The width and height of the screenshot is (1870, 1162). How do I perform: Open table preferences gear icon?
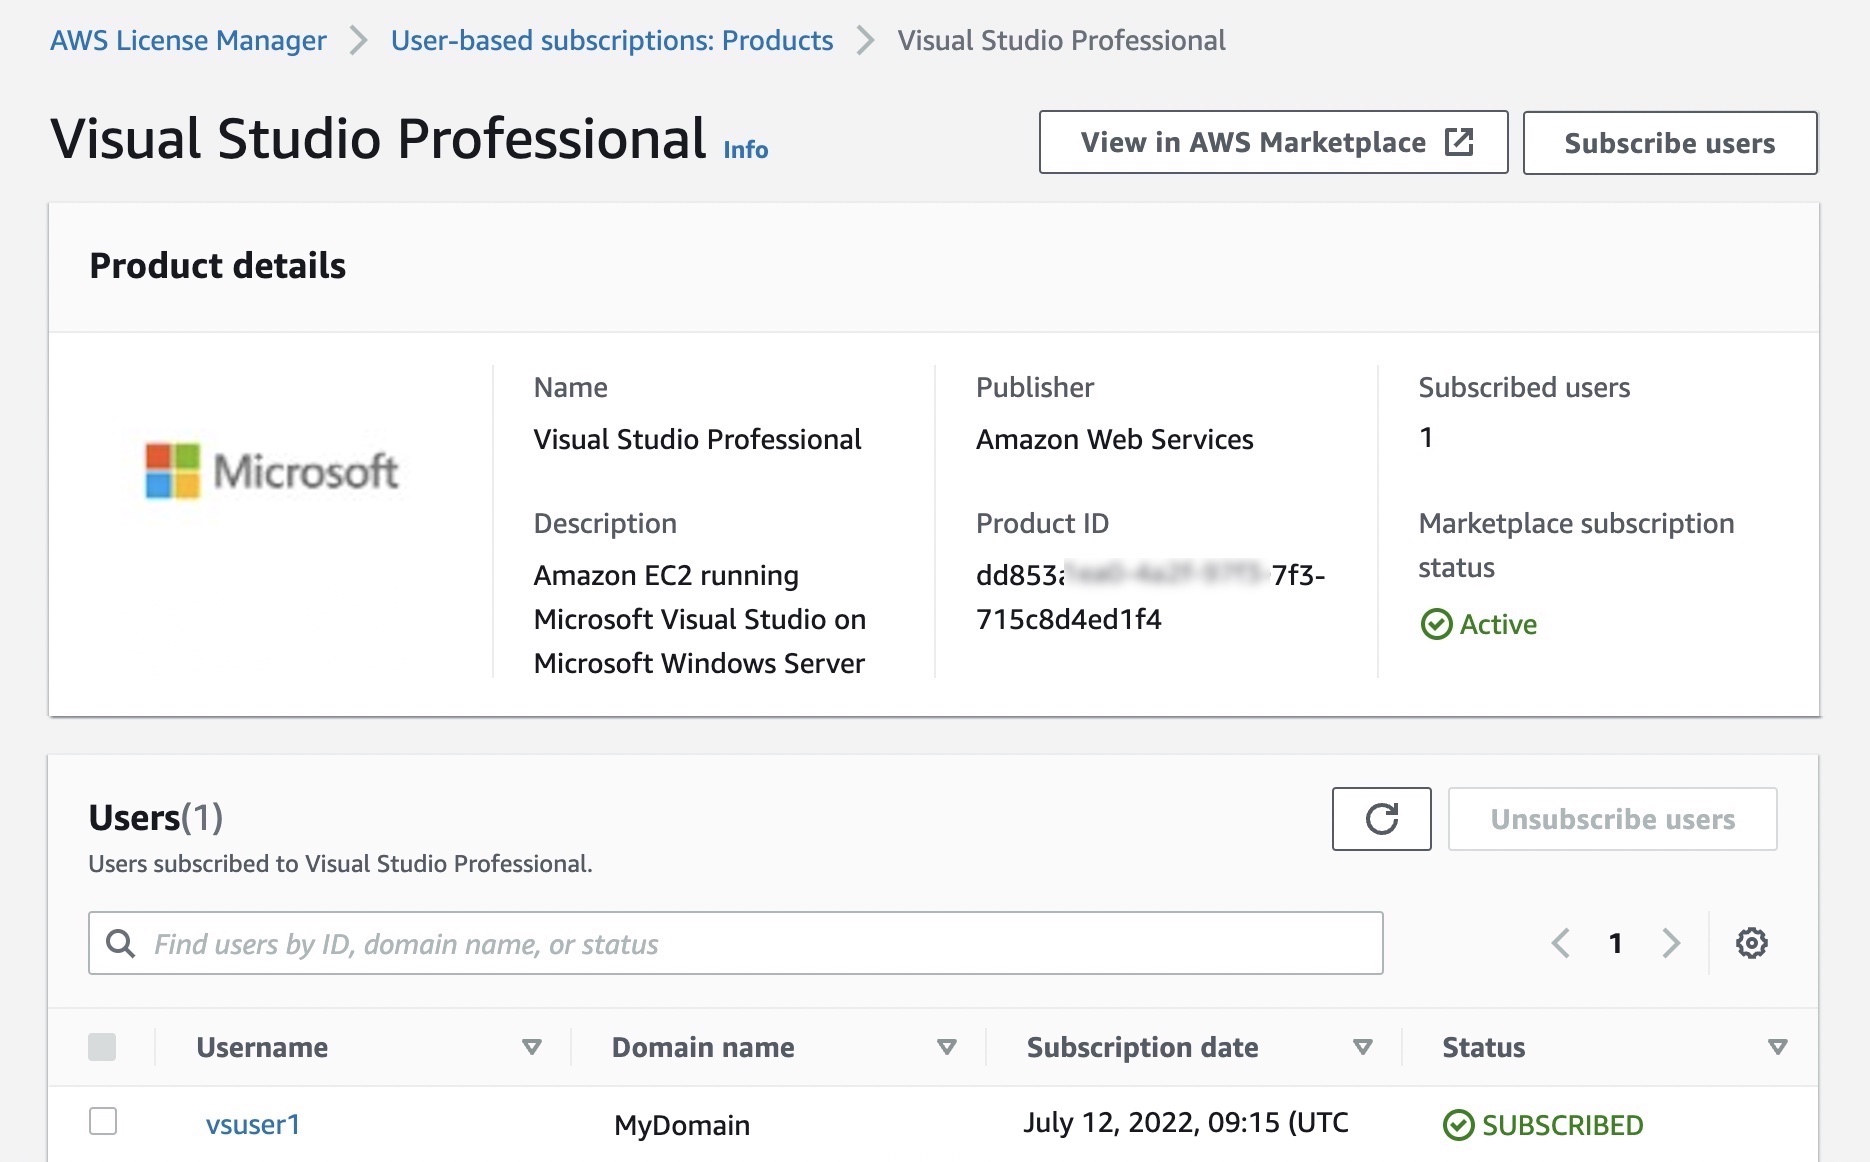1751,943
